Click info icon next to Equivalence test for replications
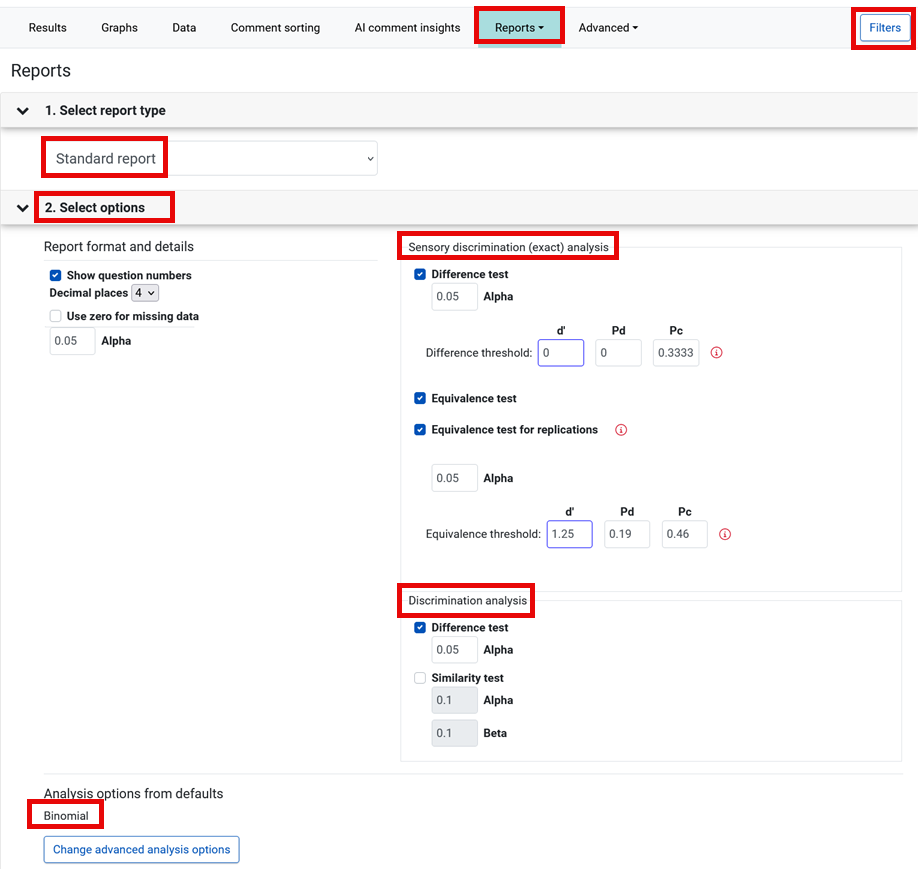Image resolution: width=918 pixels, height=869 pixels. pyautogui.click(x=620, y=430)
